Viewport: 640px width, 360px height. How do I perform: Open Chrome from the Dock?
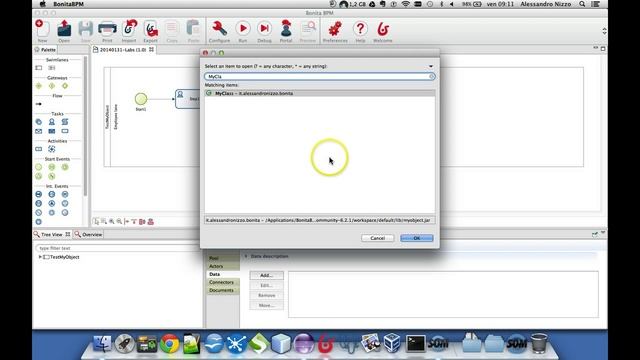[169, 344]
